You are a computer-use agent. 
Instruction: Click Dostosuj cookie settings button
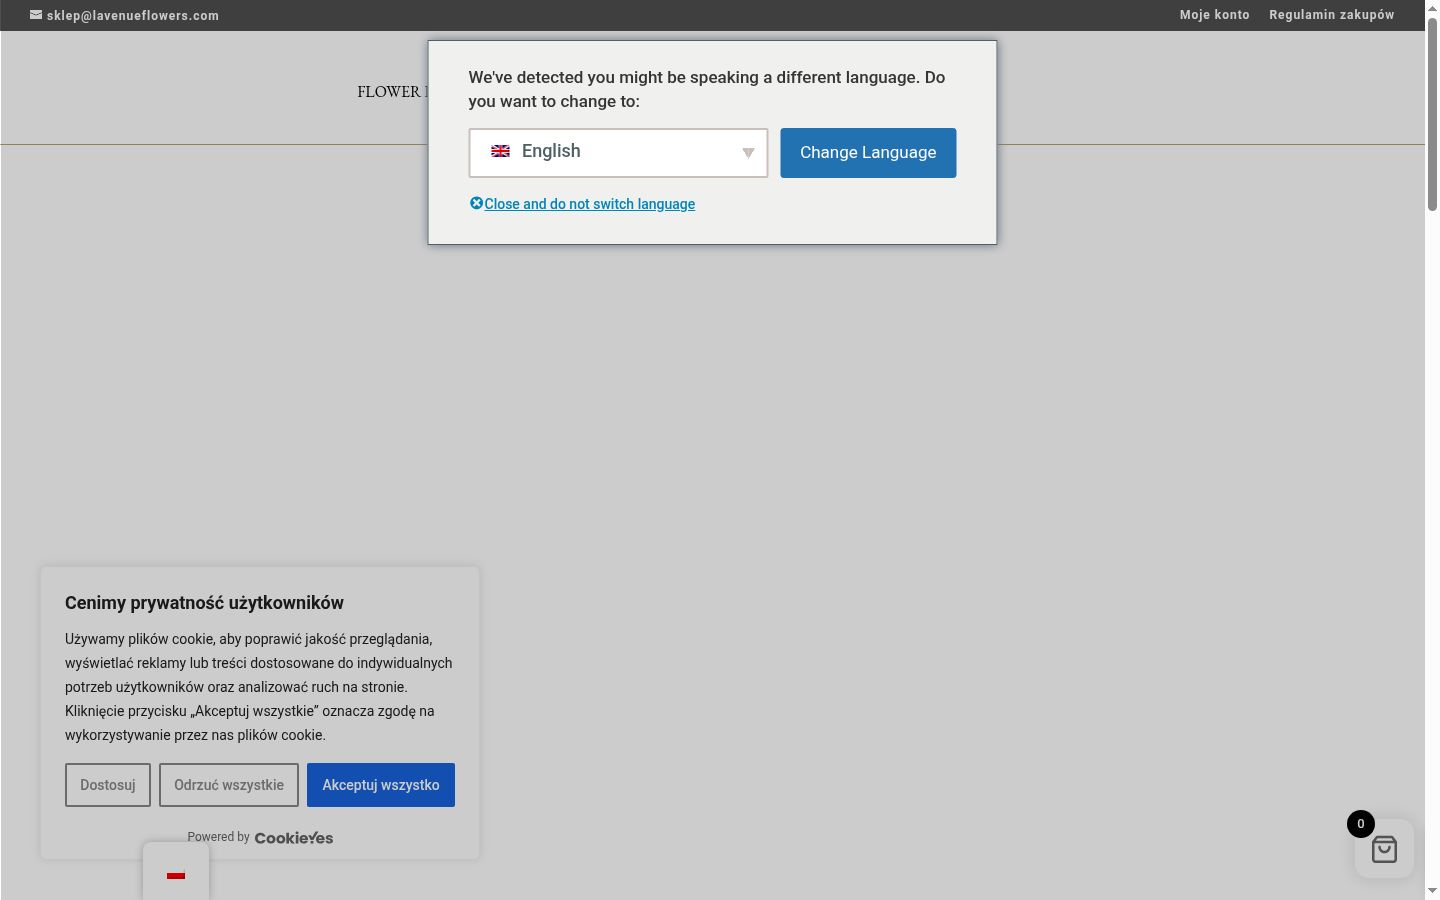(x=108, y=785)
